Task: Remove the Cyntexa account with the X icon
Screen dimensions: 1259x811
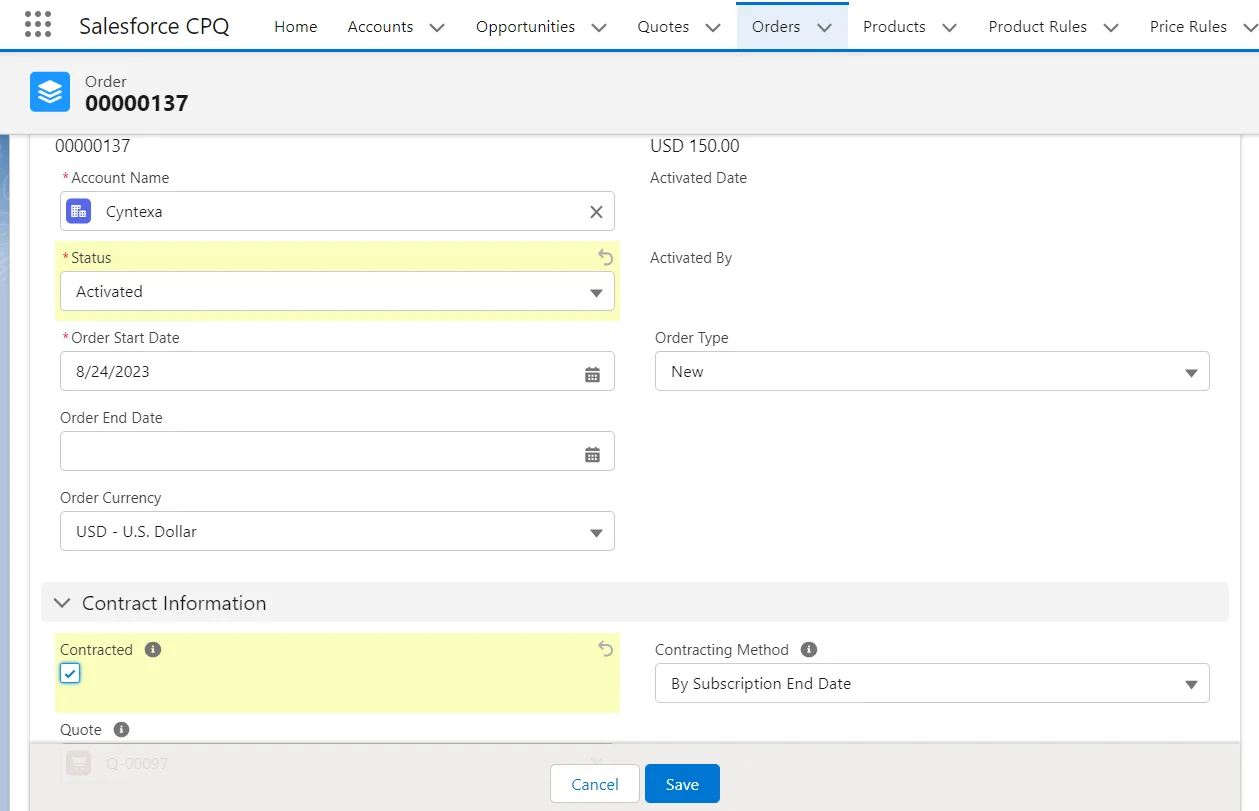Action: pos(595,211)
